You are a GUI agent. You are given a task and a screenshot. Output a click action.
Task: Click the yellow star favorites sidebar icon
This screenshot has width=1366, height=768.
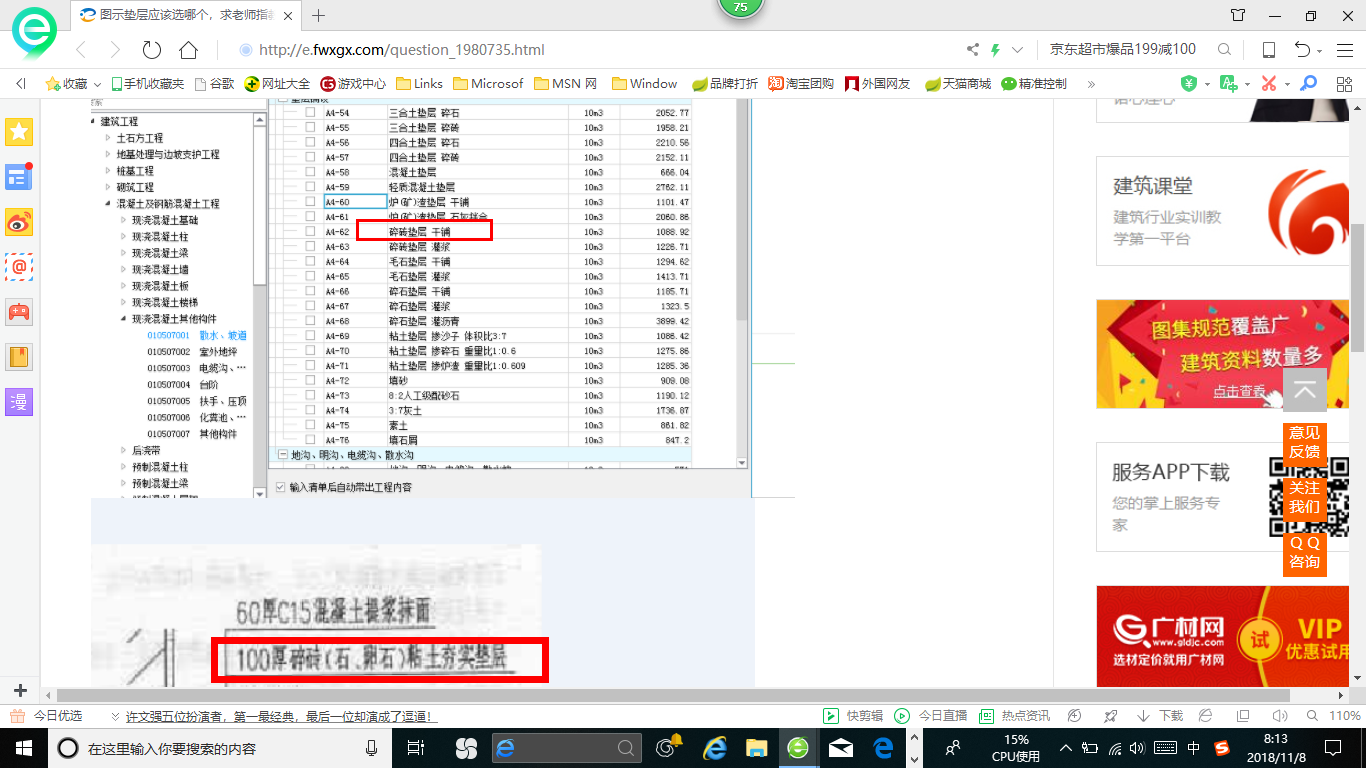pos(20,131)
